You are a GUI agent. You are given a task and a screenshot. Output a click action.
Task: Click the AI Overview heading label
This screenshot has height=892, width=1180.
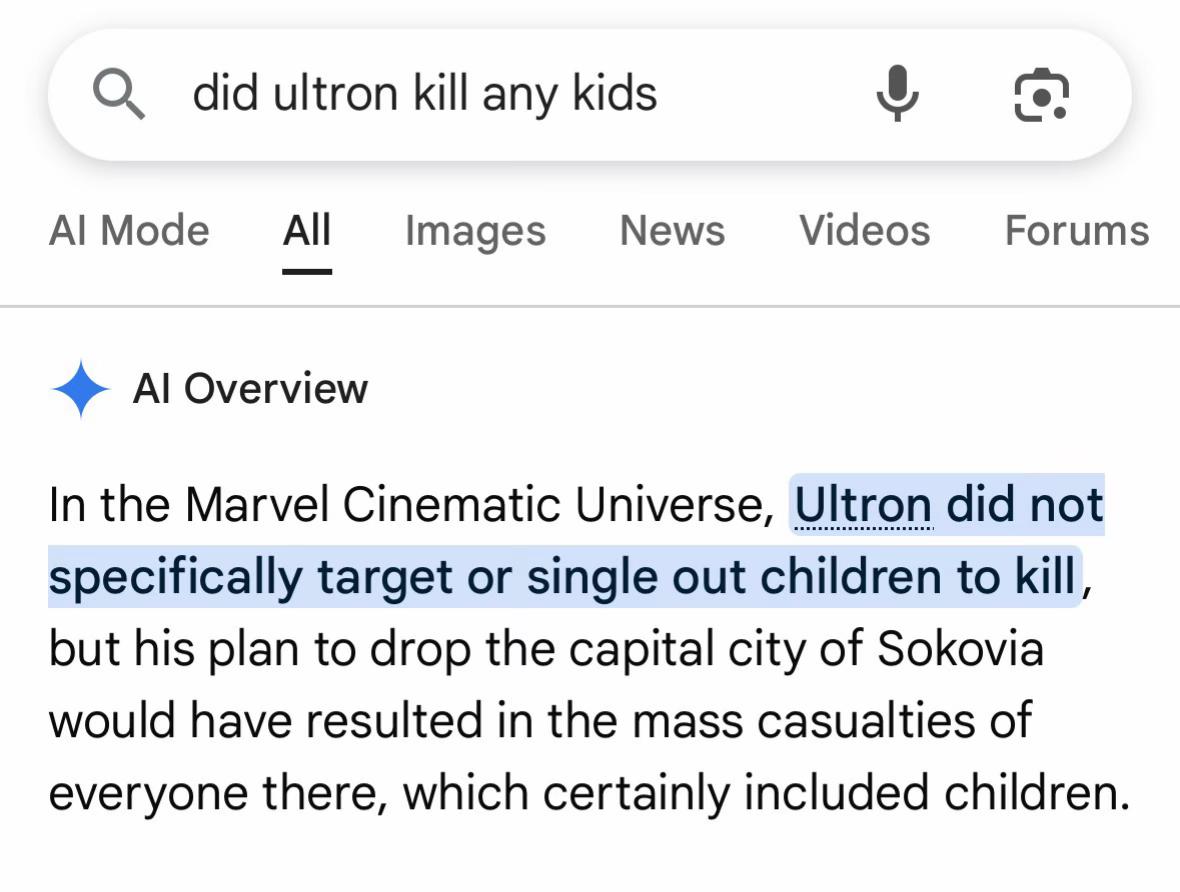pyautogui.click(x=251, y=388)
